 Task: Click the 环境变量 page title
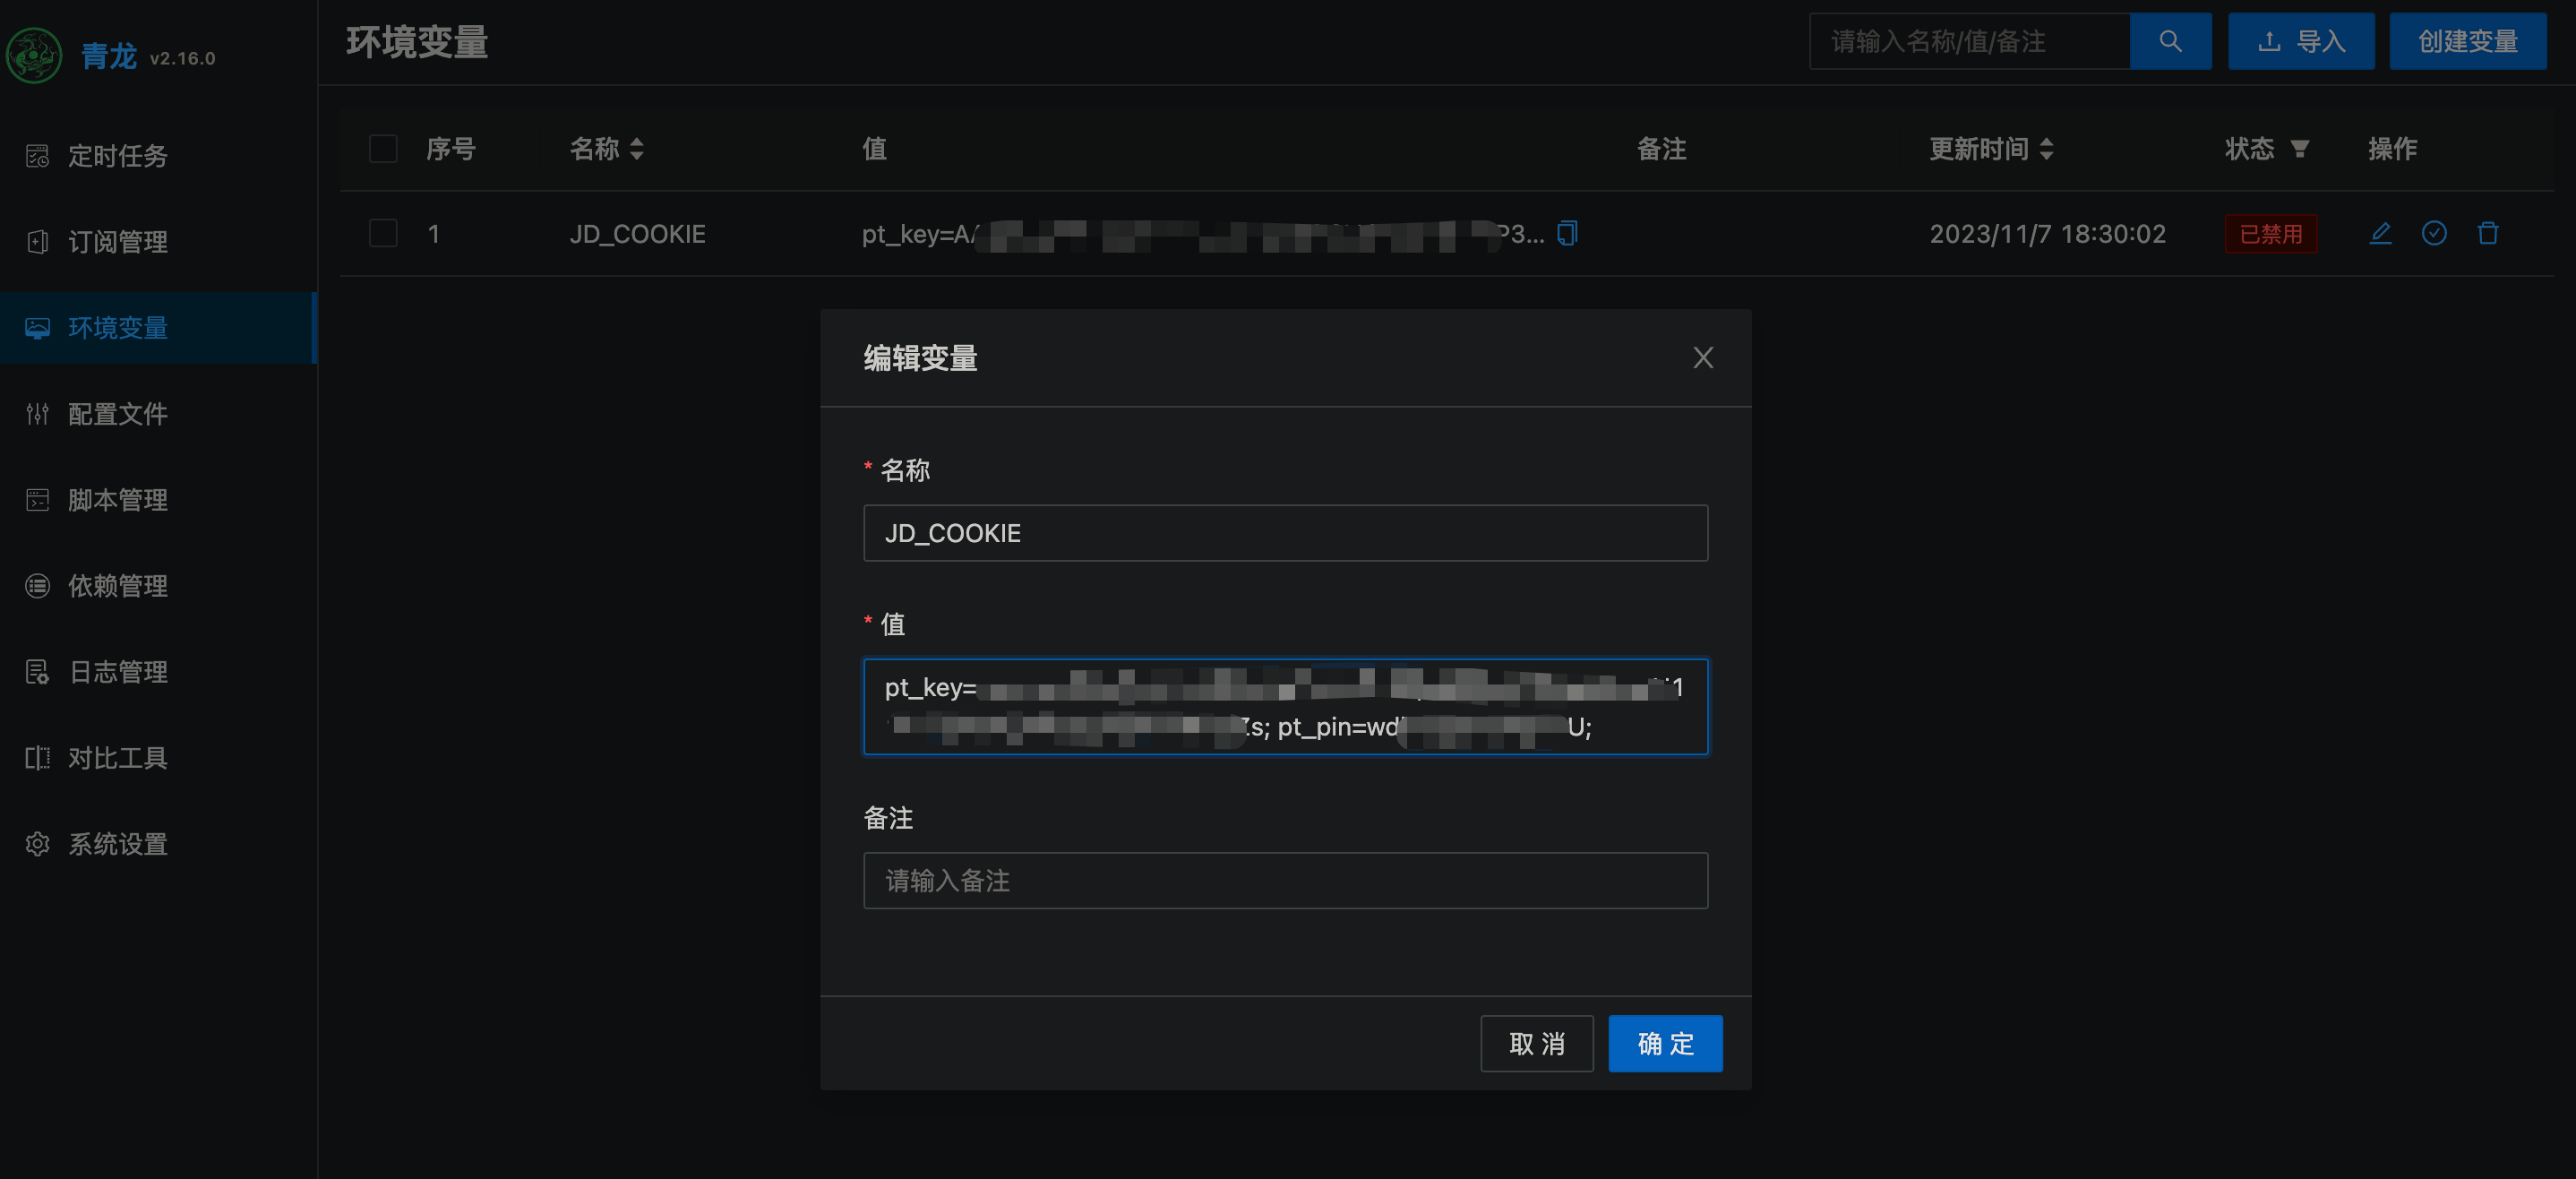(x=417, y=42)
